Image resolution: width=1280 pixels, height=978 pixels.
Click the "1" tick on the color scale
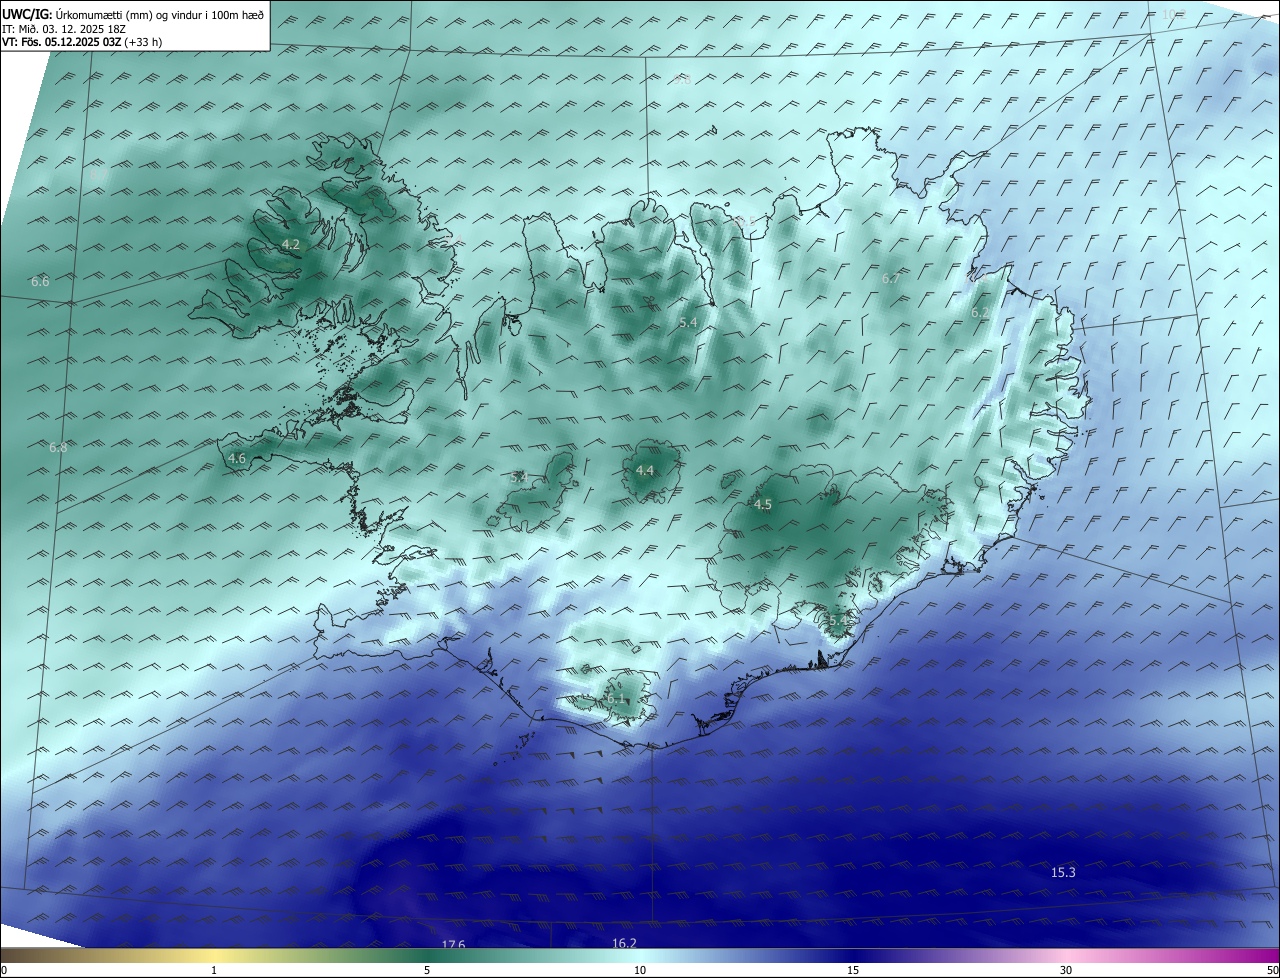[x=214, y=970]
